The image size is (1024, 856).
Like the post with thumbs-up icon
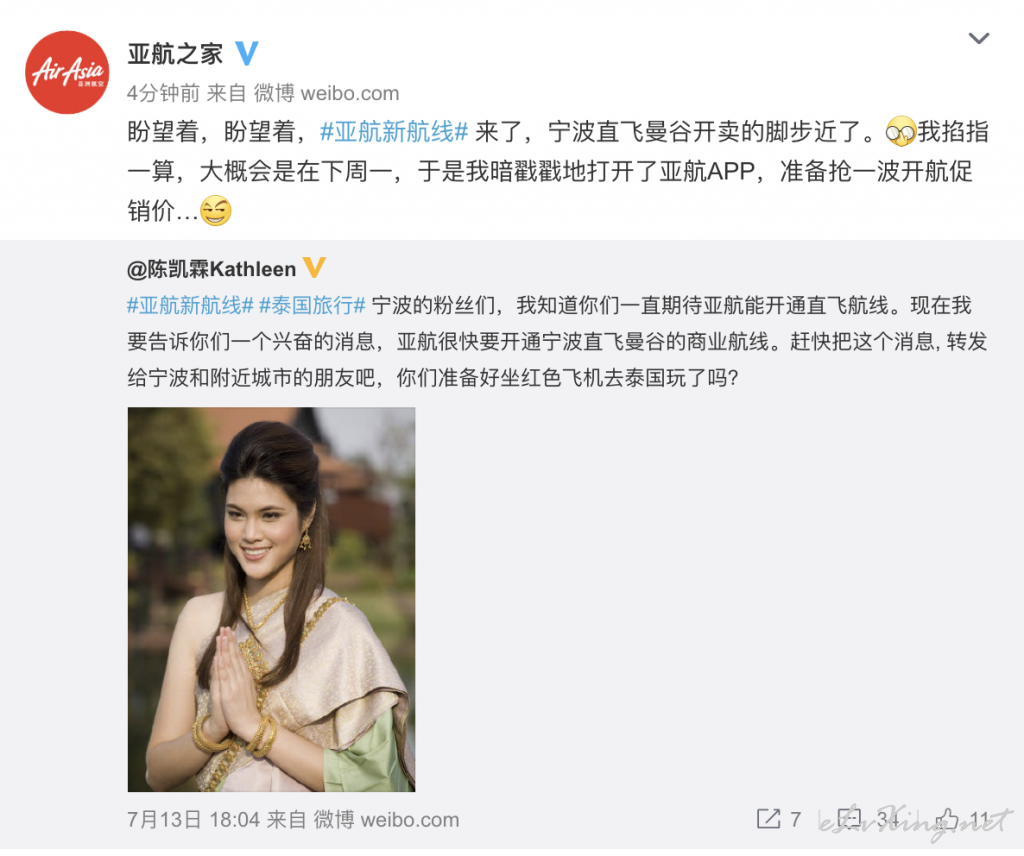click(x=948, y=819)
